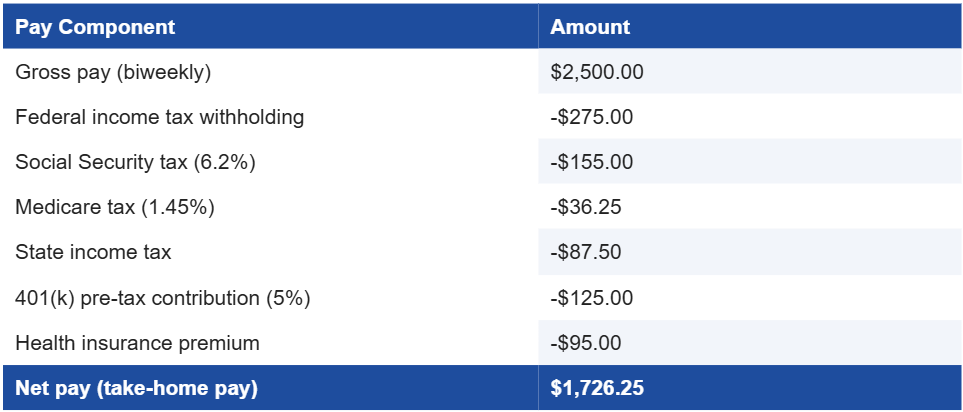Click Social Security tax (6.2%) label
Image resolution: width=963 pixels, height=412 pixels.
coord(135,162)
